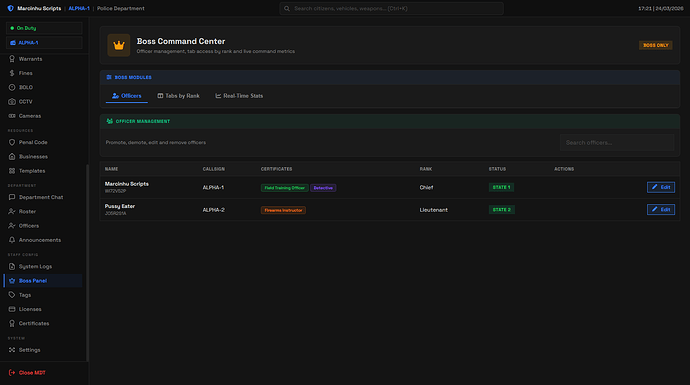
Task: Click the CCTV camera icon
Action: point(12,102)
